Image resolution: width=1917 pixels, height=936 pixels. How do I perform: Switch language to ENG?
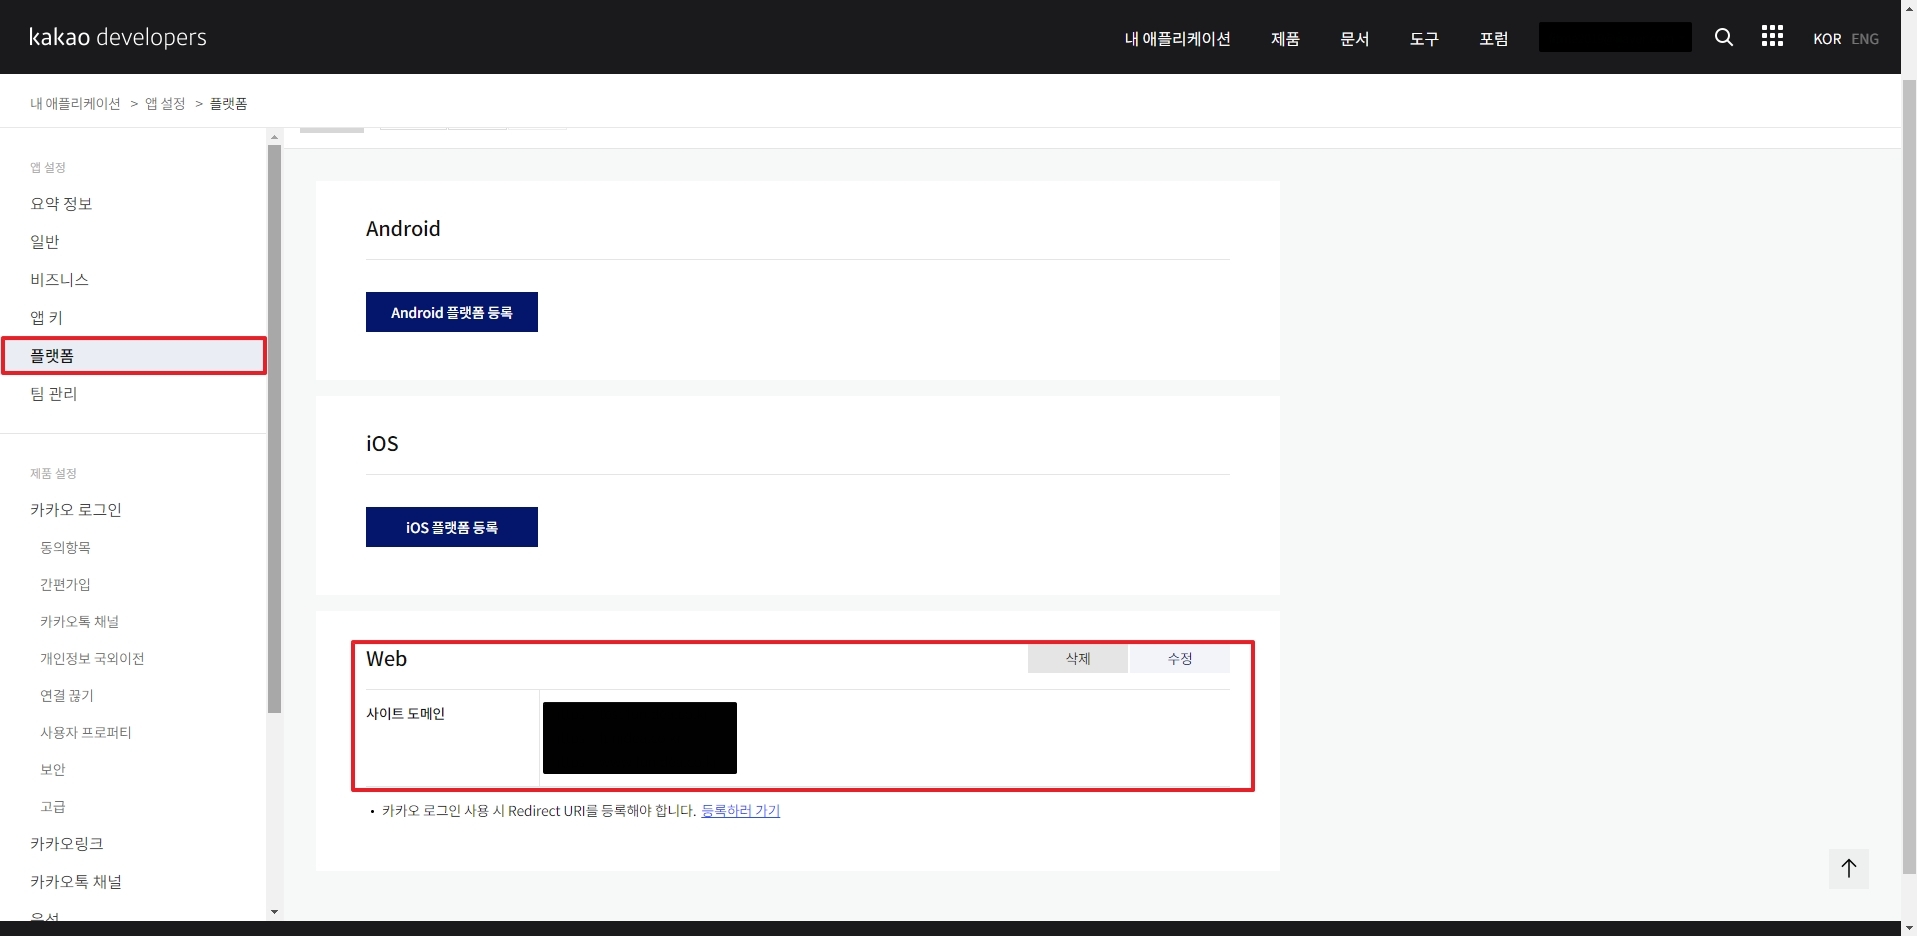click(x=1865, y=39)
